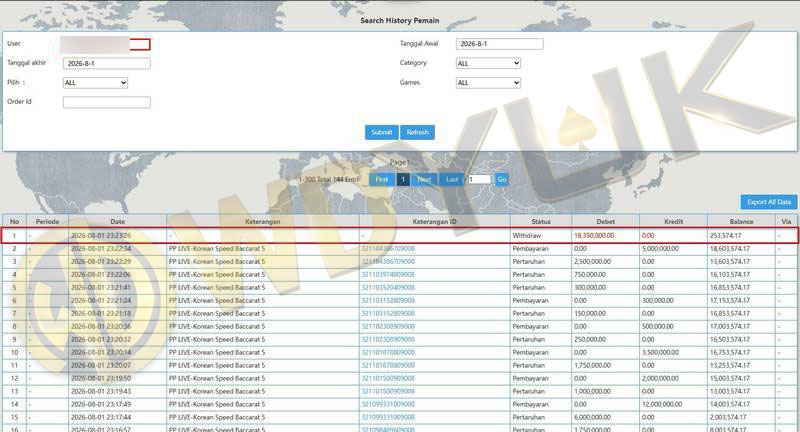
Task: Click the Tanggal Awal date field
Action: pyautogui.click(x=499, y=44)
